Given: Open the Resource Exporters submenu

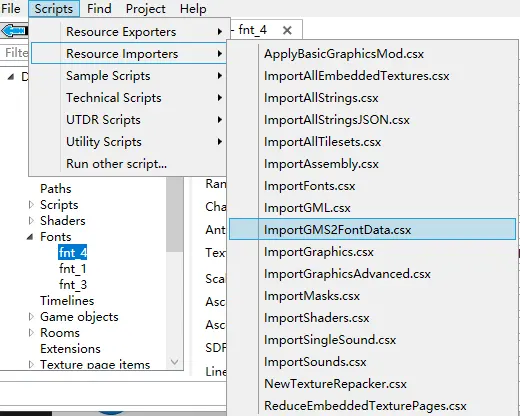Looking at the screenshot, I should click(x=128, y=32).
